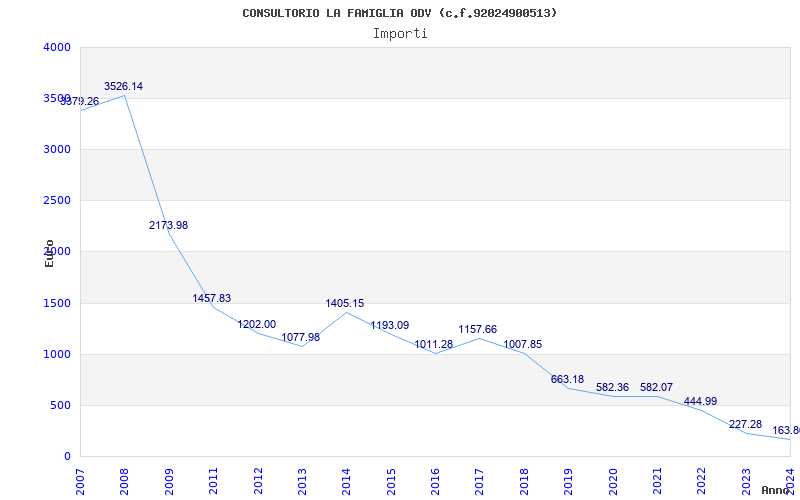
Task: Click the x-axis year 2012
Action: [258, 482]
